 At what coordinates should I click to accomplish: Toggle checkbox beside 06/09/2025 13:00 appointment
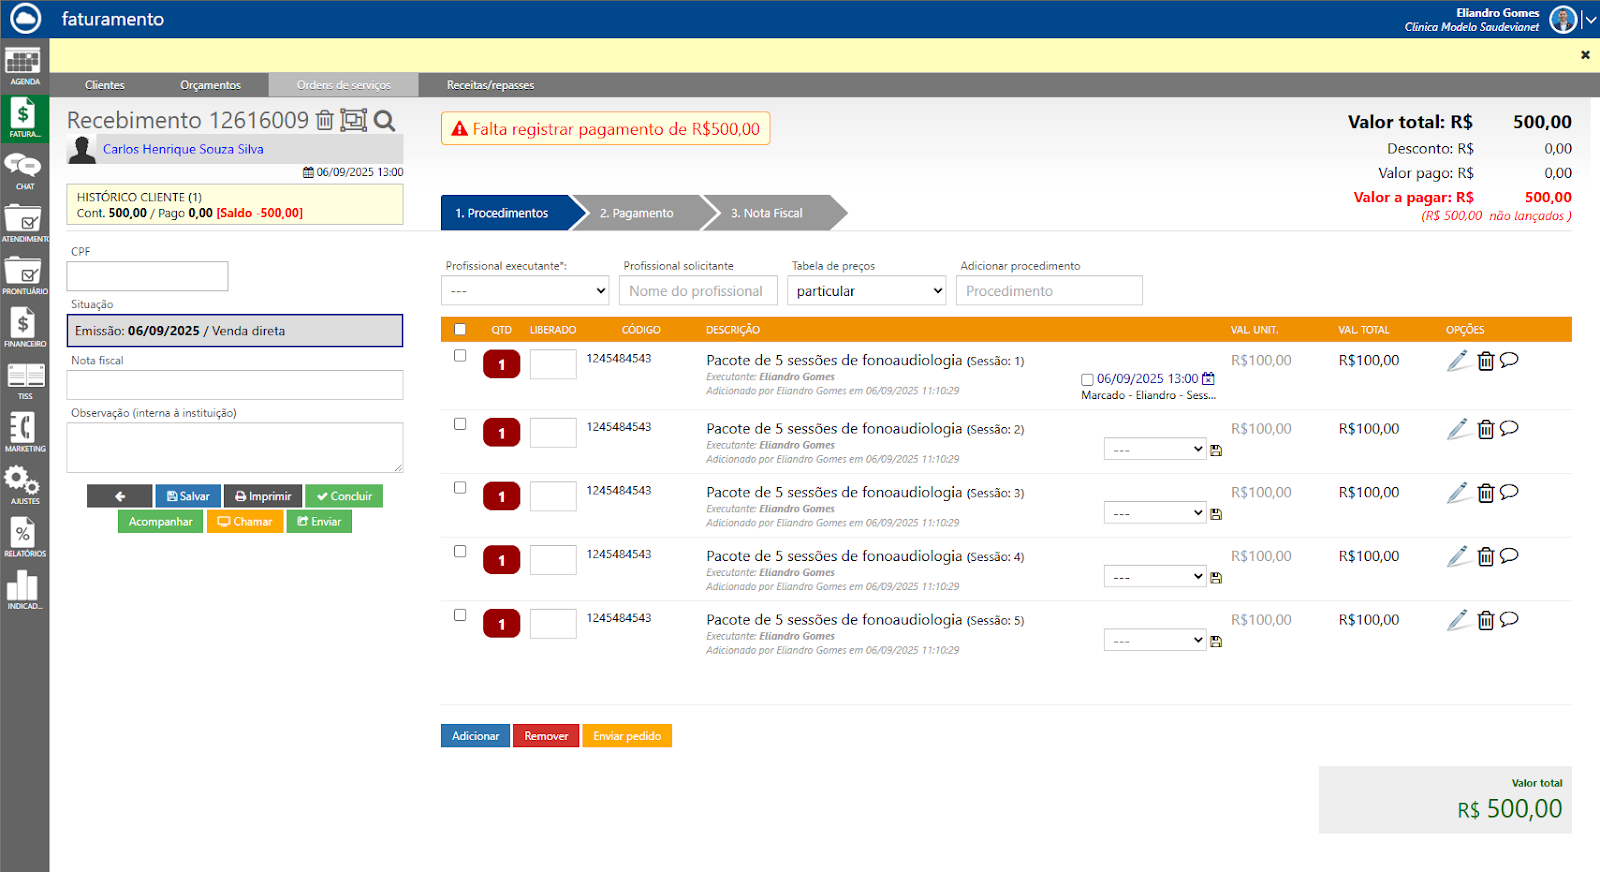coord(1087,380)
